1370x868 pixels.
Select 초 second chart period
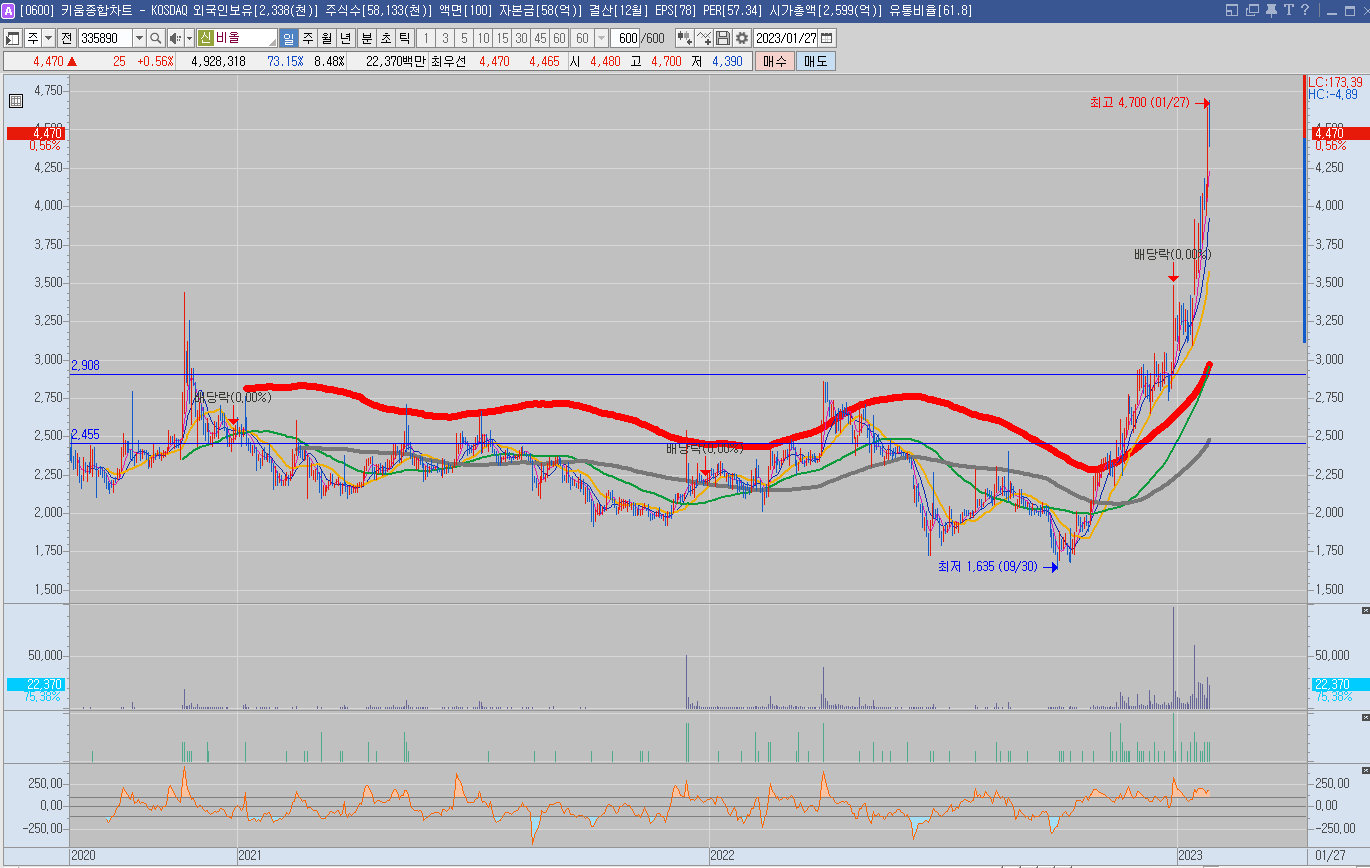click(x=385, y=38)
